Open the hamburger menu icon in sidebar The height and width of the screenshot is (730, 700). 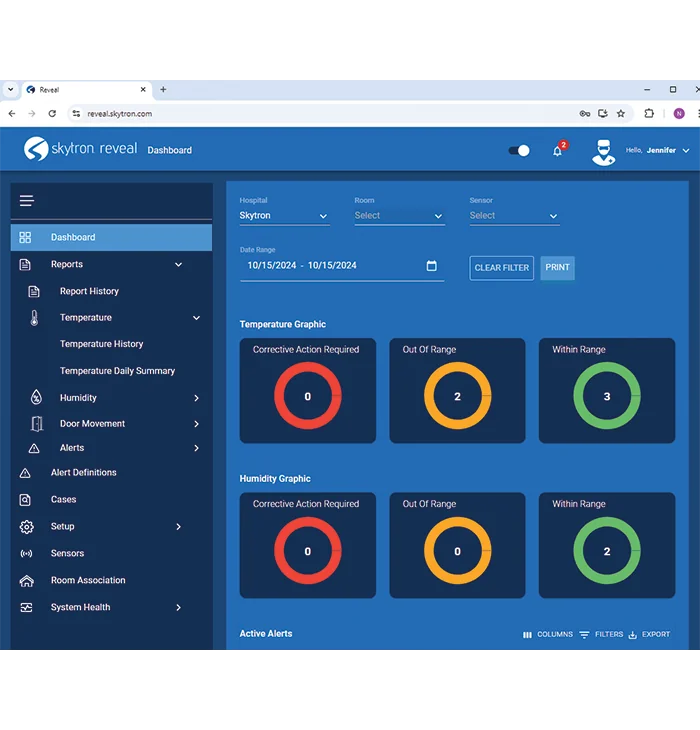27,201
